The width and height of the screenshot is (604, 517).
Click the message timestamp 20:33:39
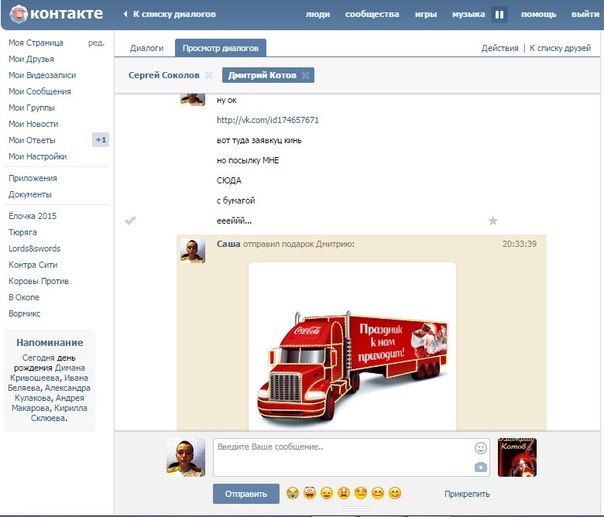coord(519,244)
